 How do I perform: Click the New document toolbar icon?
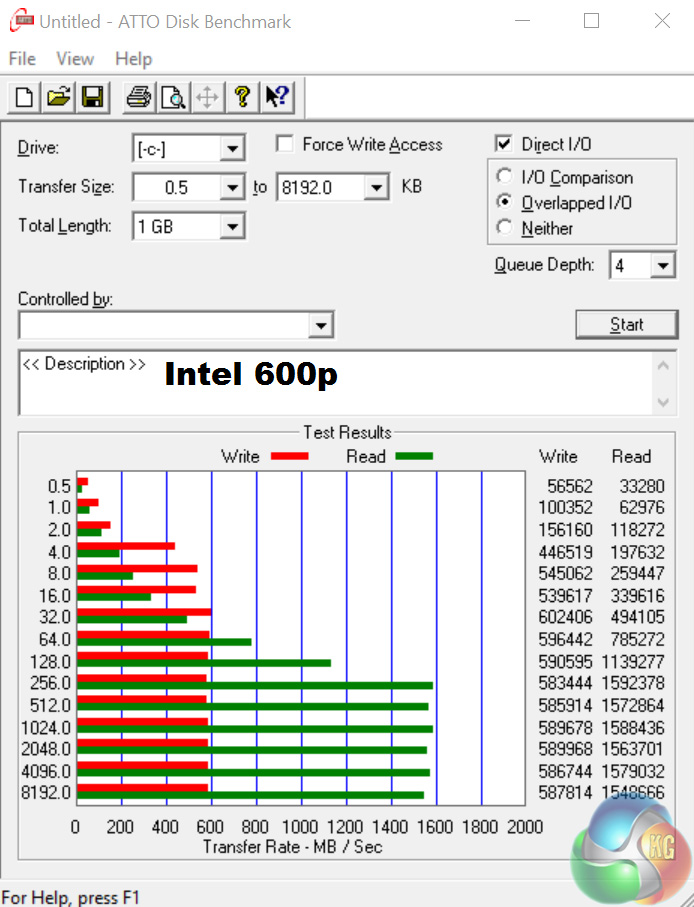[x=24, y=97]
